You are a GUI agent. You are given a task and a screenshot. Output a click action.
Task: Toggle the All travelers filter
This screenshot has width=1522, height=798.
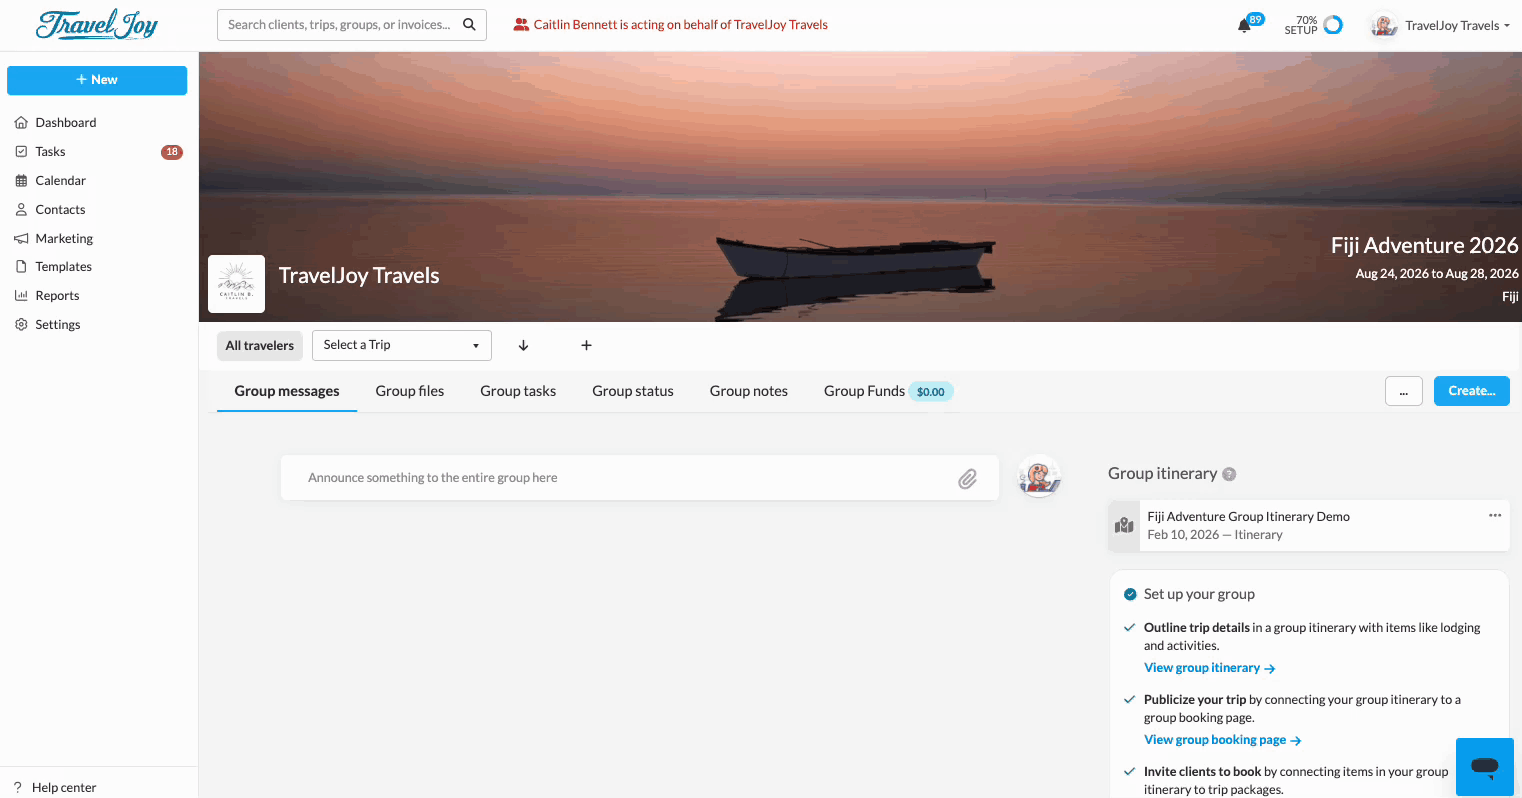(x=260, y=346)
